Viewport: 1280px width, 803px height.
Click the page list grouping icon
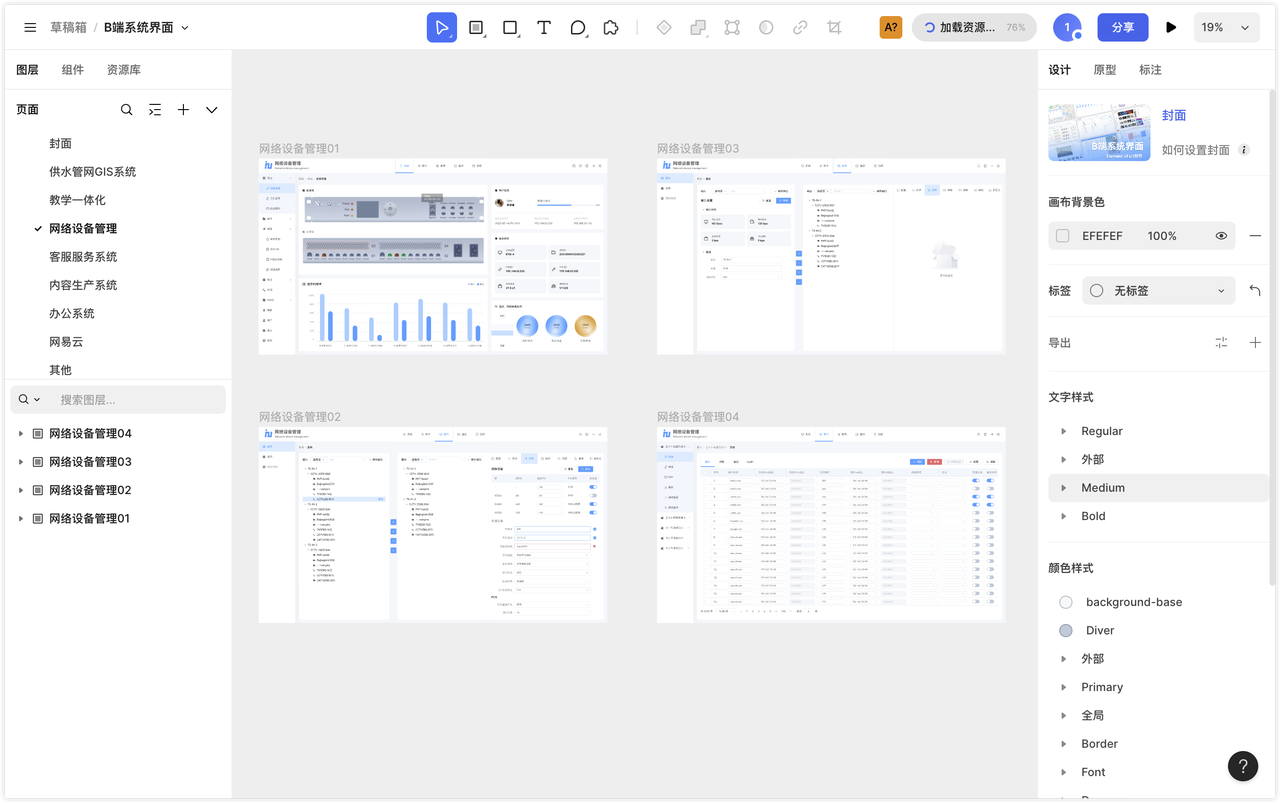point(155,110)
